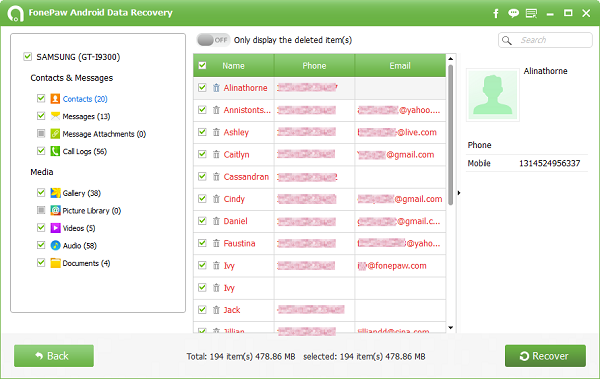Image resolution: width=600 pixels, height=379 pixels.
Task: Open the FonePaw Facebook page icon
Action: pyautogui.click(x=496, y=13)
